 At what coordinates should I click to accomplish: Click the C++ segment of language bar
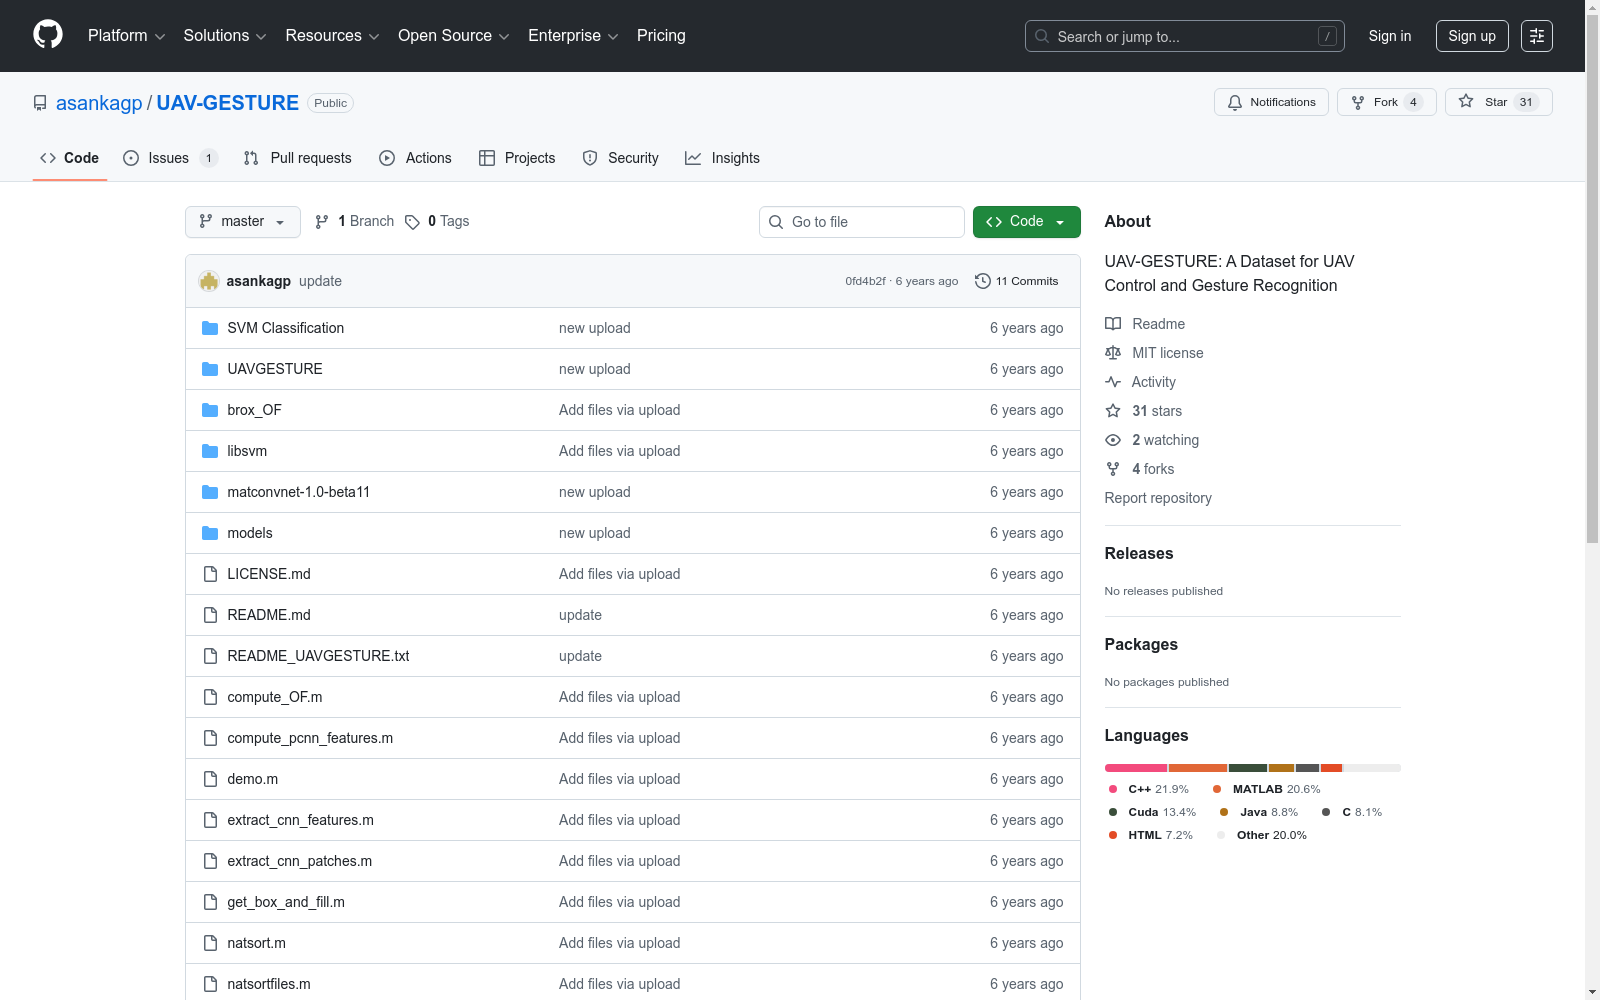click(1136, 768)
